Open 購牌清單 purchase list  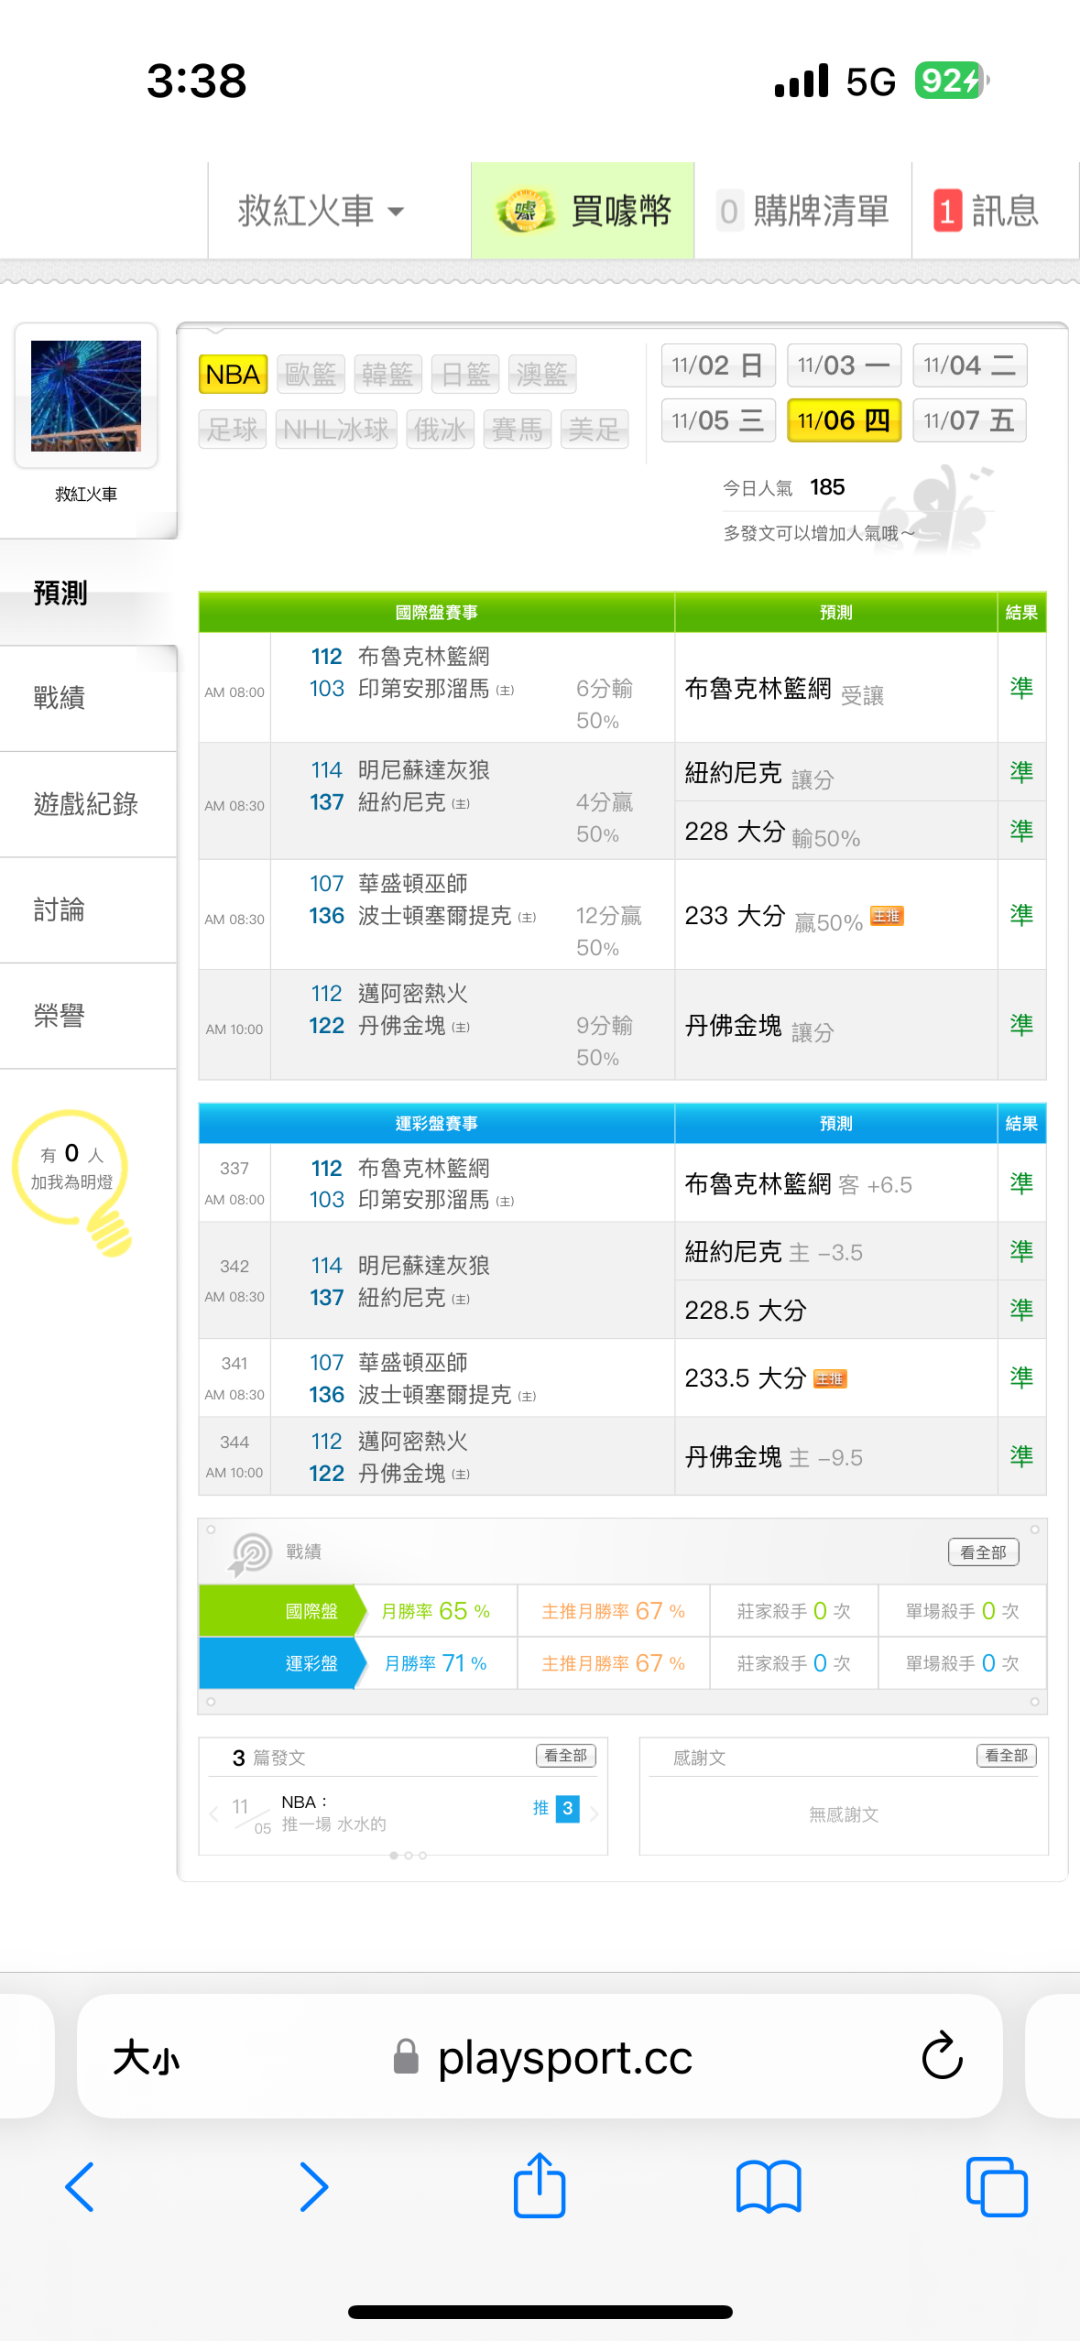(804, 211)
